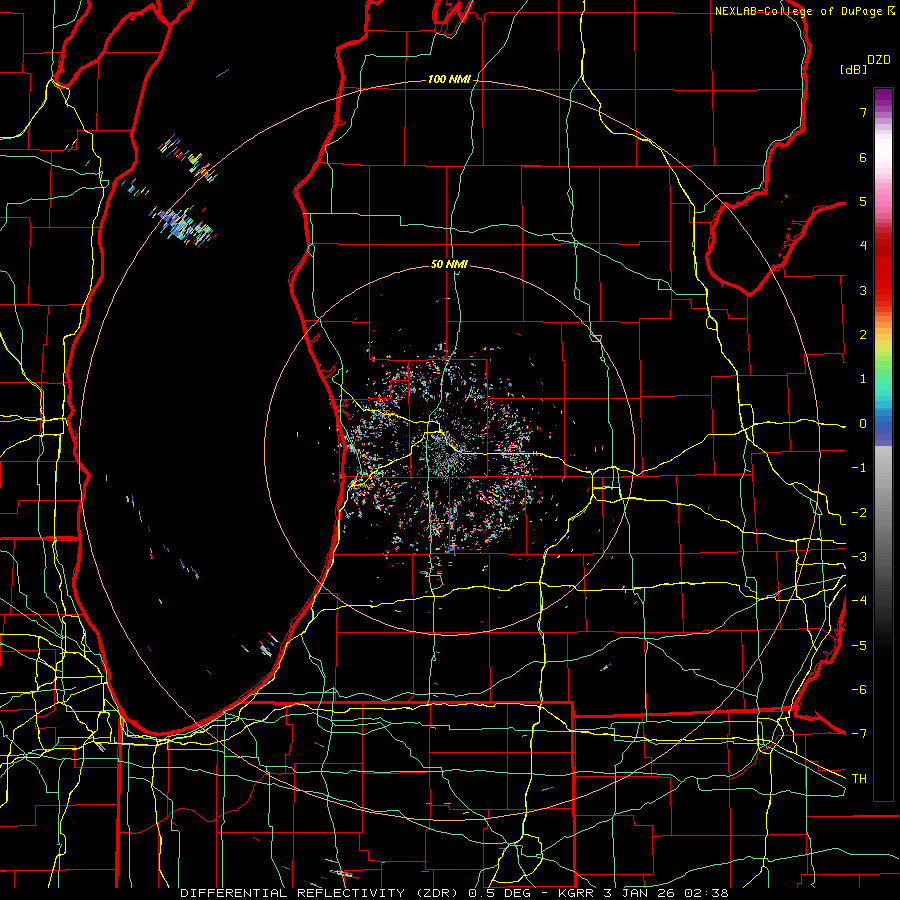Click the -1 value on the color scale
The height and width of the screenshot is (900, 900).
pos(859,468)
